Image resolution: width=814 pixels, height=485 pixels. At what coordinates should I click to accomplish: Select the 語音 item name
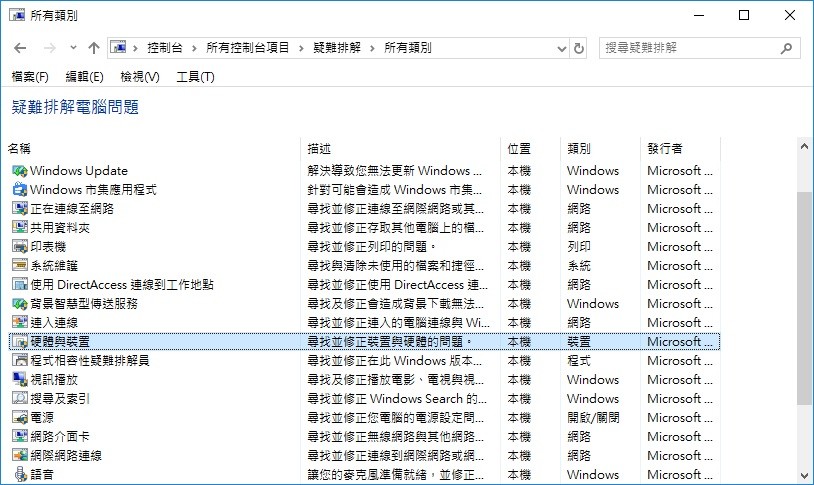pos(42,474)
